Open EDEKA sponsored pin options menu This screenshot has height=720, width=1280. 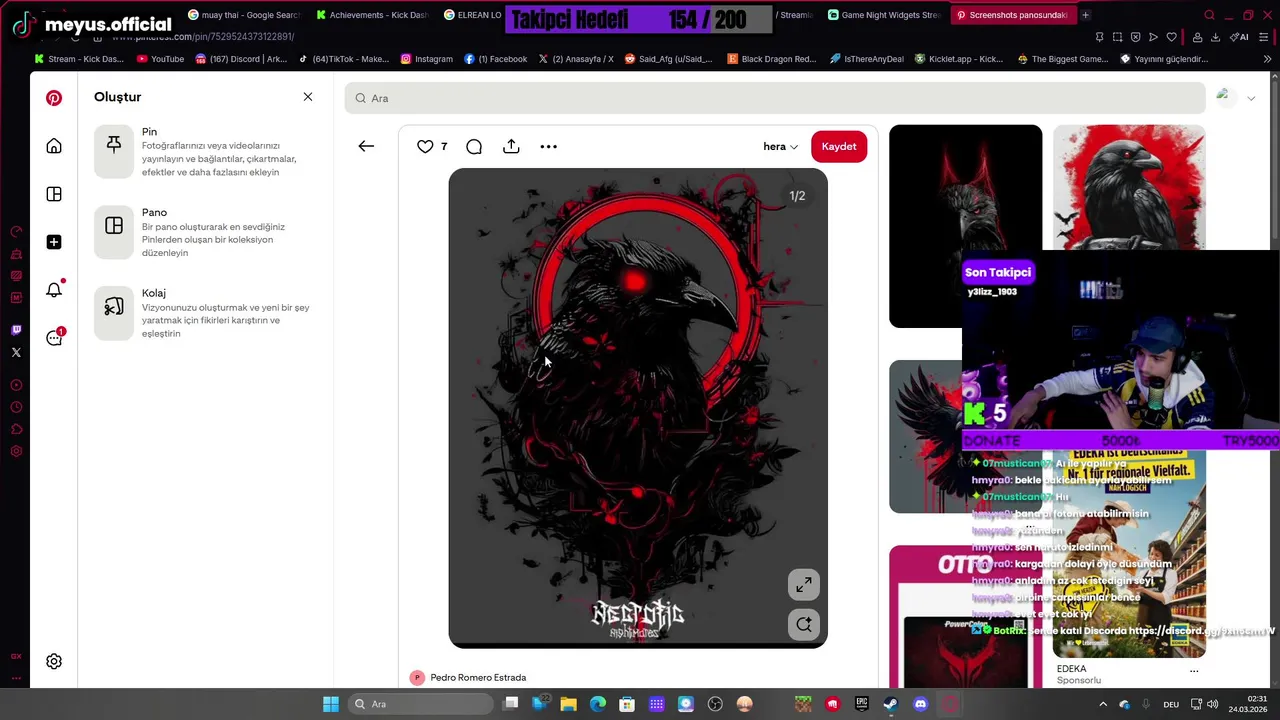(1193, 670)
